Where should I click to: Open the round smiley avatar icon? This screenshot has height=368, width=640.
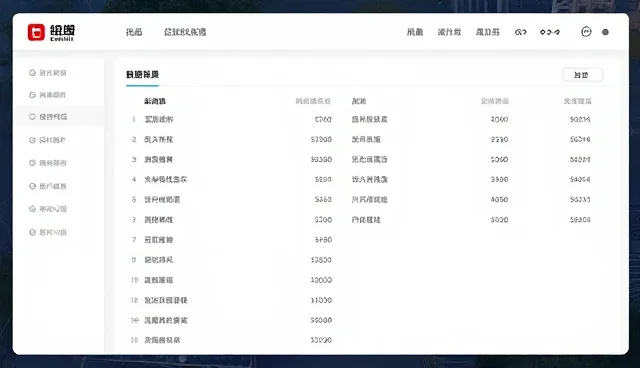point(586,32)
